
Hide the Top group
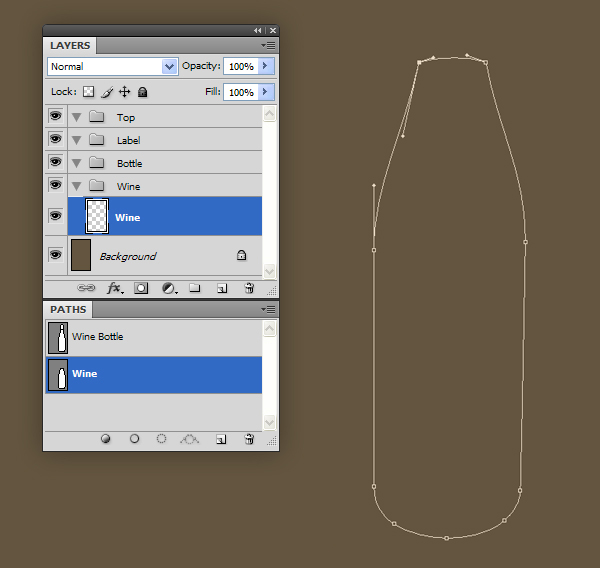coord(56,116)
